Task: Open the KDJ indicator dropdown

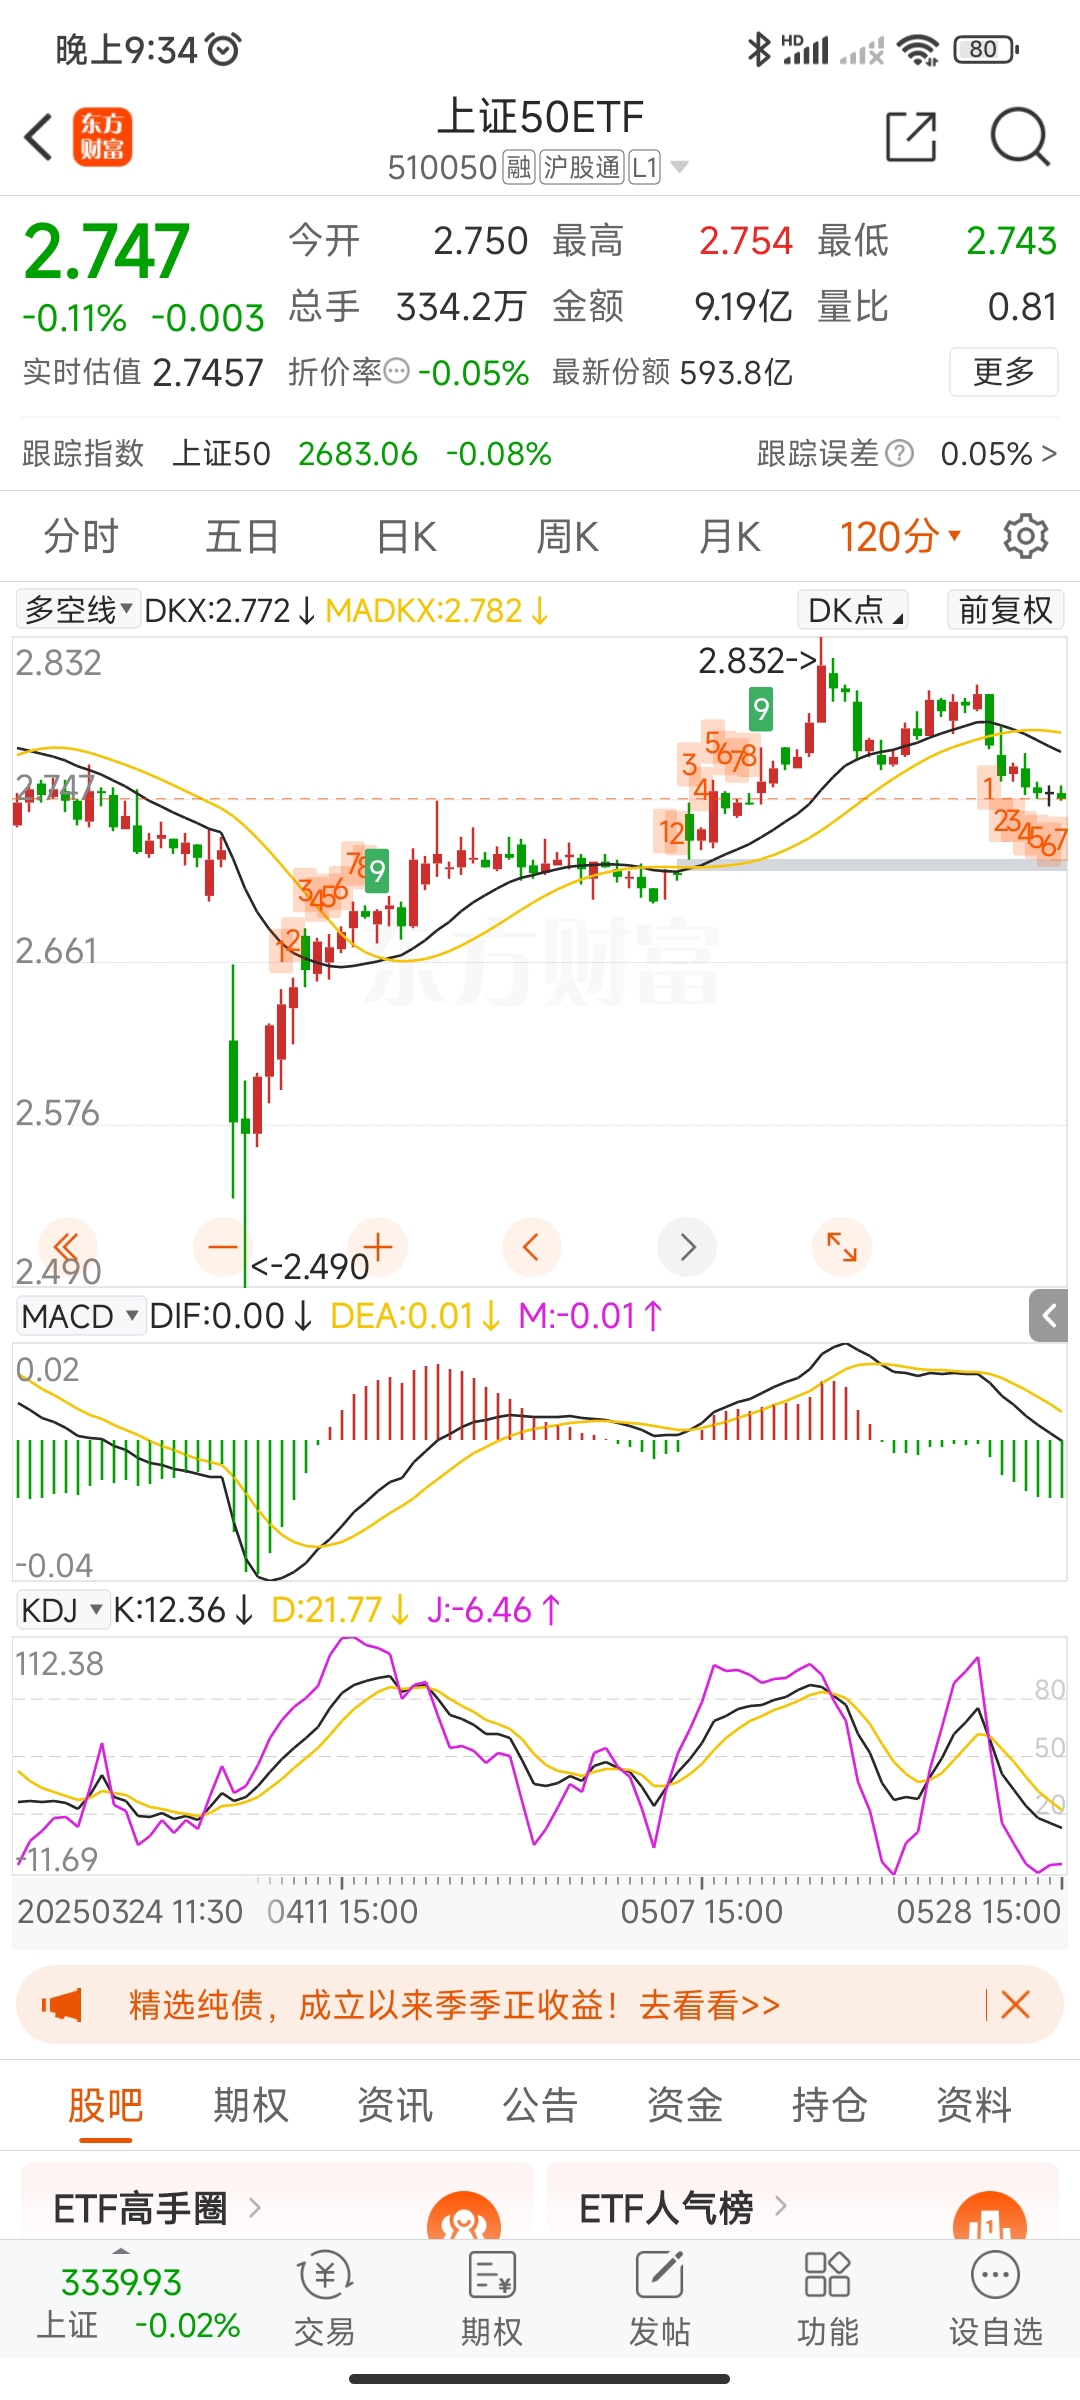Action: (x=61, y=1610)
